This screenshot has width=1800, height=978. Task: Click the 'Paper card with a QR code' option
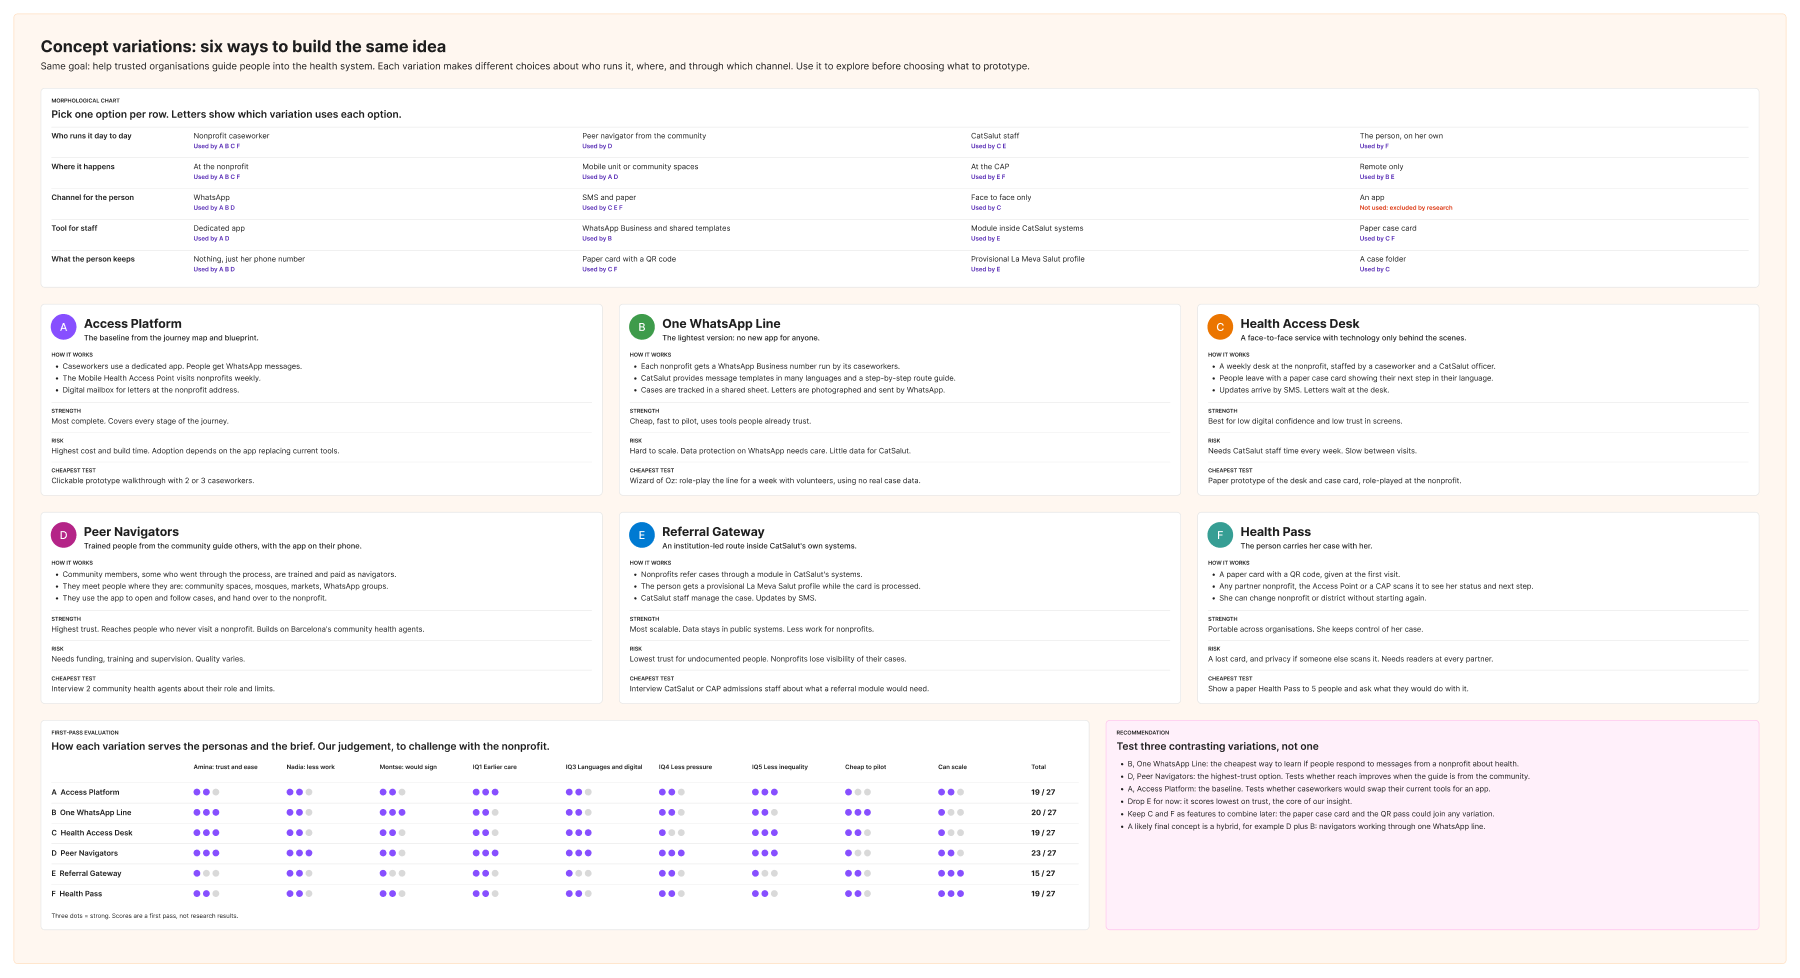[x=629, y=259]
